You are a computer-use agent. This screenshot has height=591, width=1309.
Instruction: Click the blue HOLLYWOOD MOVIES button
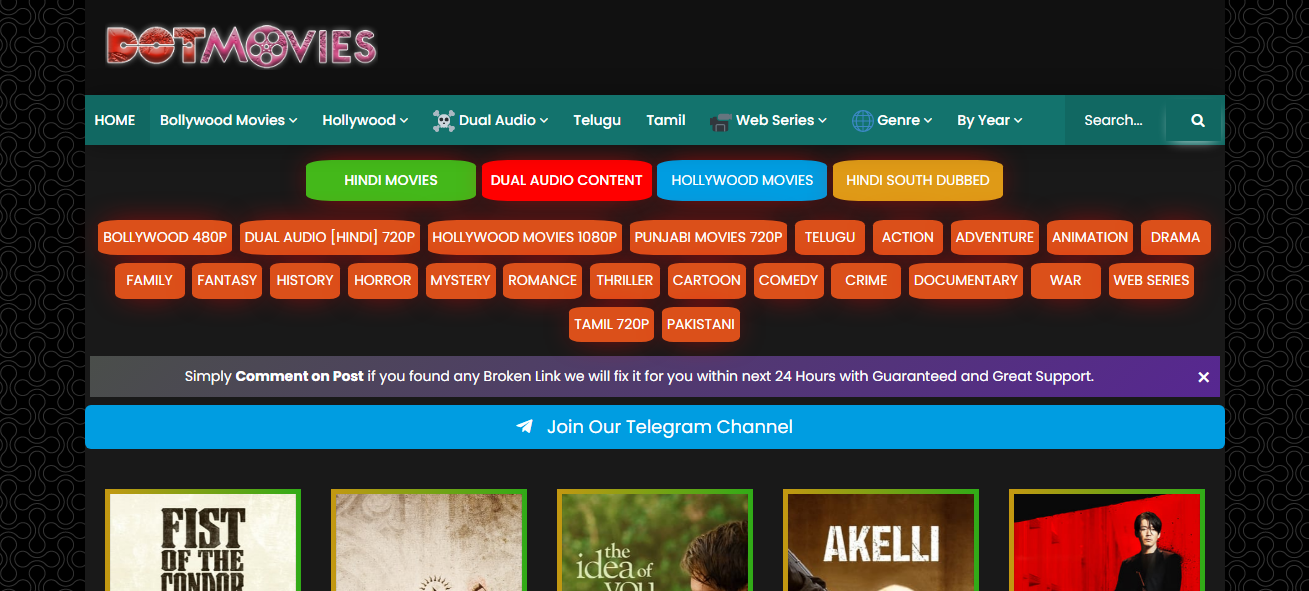[x=742, y=181]
